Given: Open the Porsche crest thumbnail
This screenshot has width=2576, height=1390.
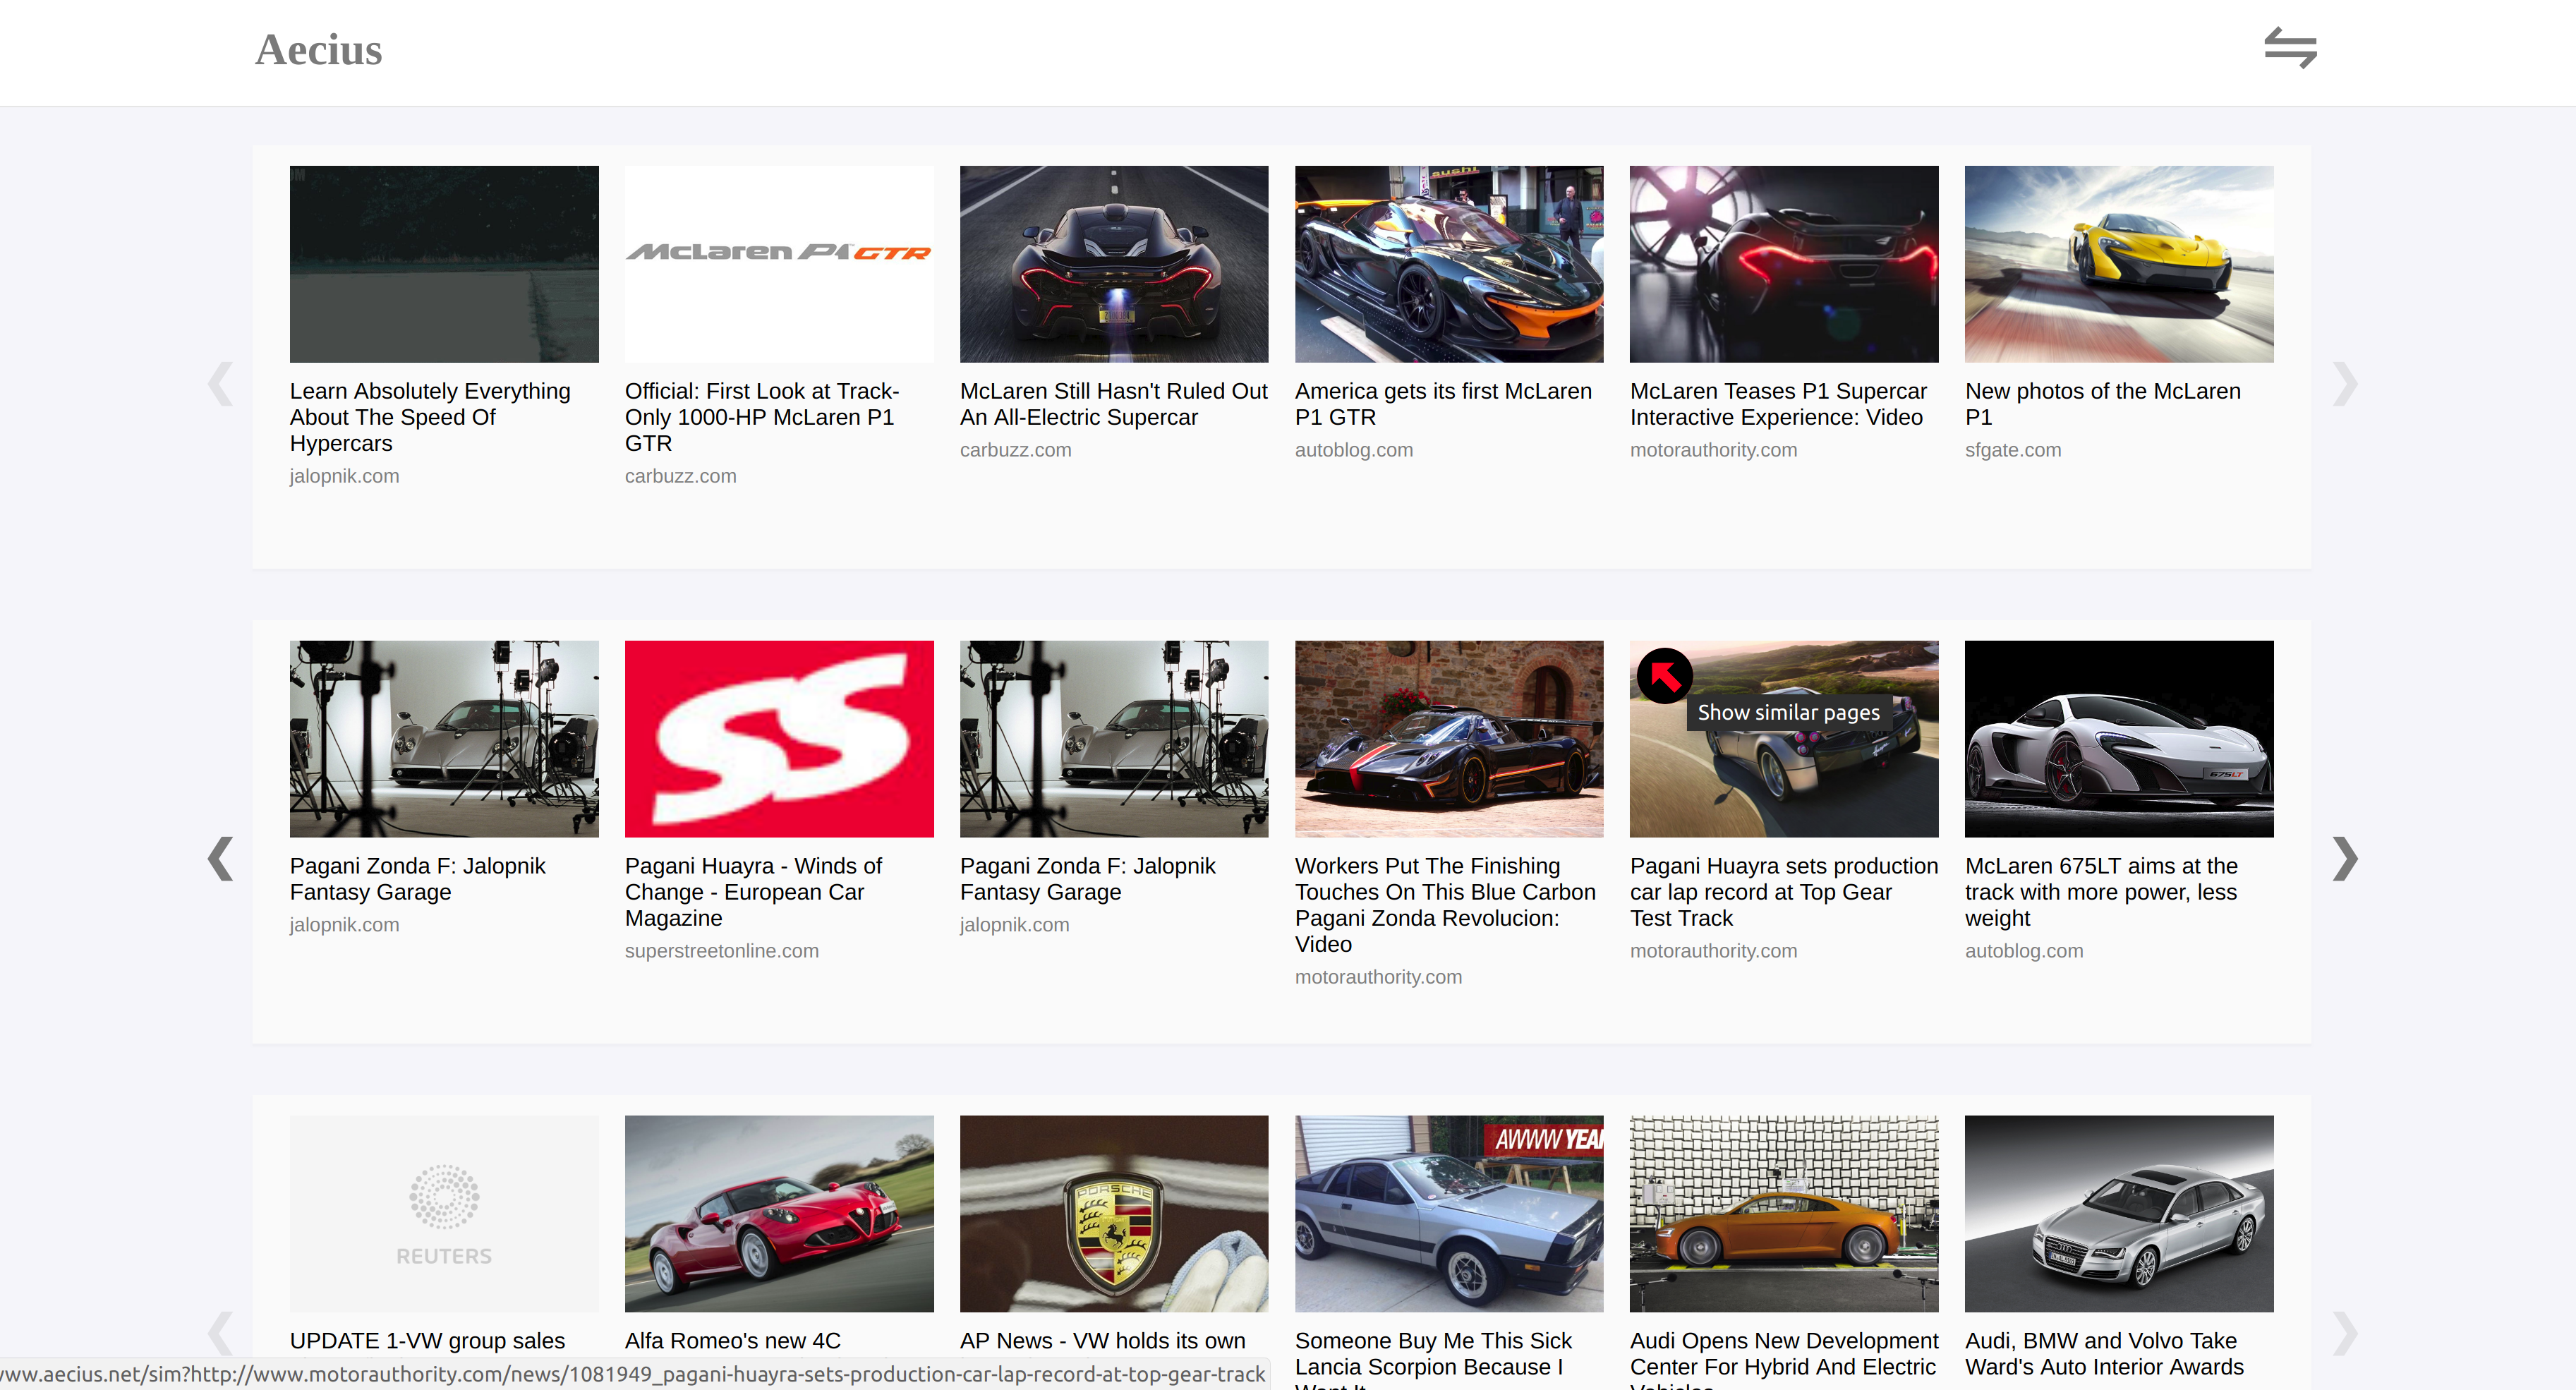Looking at the screenshot, I should 1113,1212.
